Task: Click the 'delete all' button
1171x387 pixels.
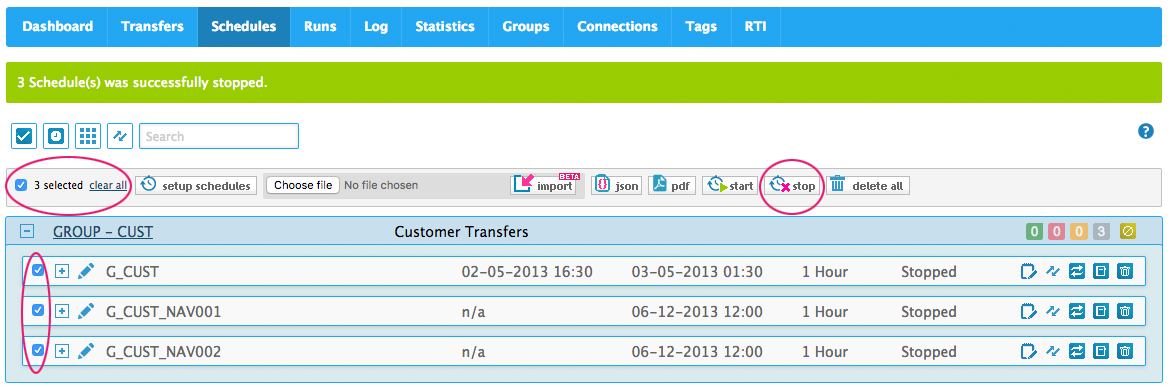Action: 868,185
